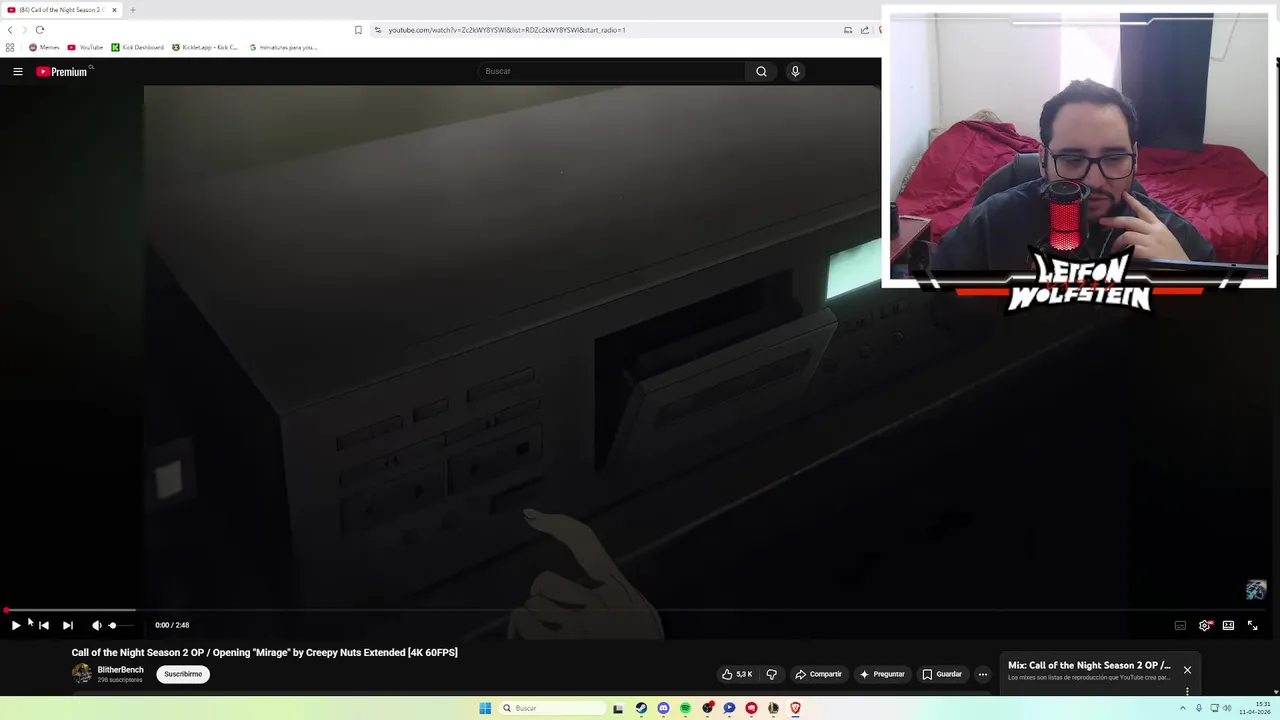This screenshot has height=720, width=1280.
Task: Focus the YouTube Buscar search field
Action: tap(612, 71)
